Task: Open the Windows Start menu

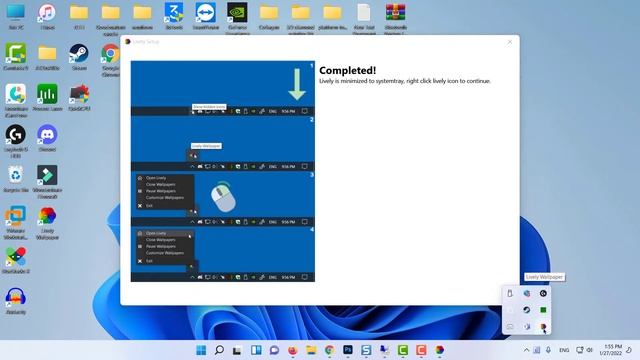Action: [x=201, y=350]
